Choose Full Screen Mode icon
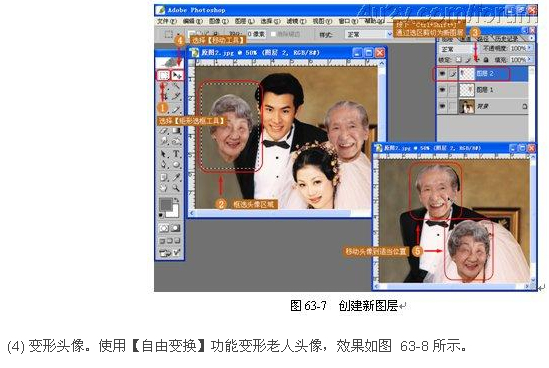This screenshot has width=549, height=368. [178, 241]
